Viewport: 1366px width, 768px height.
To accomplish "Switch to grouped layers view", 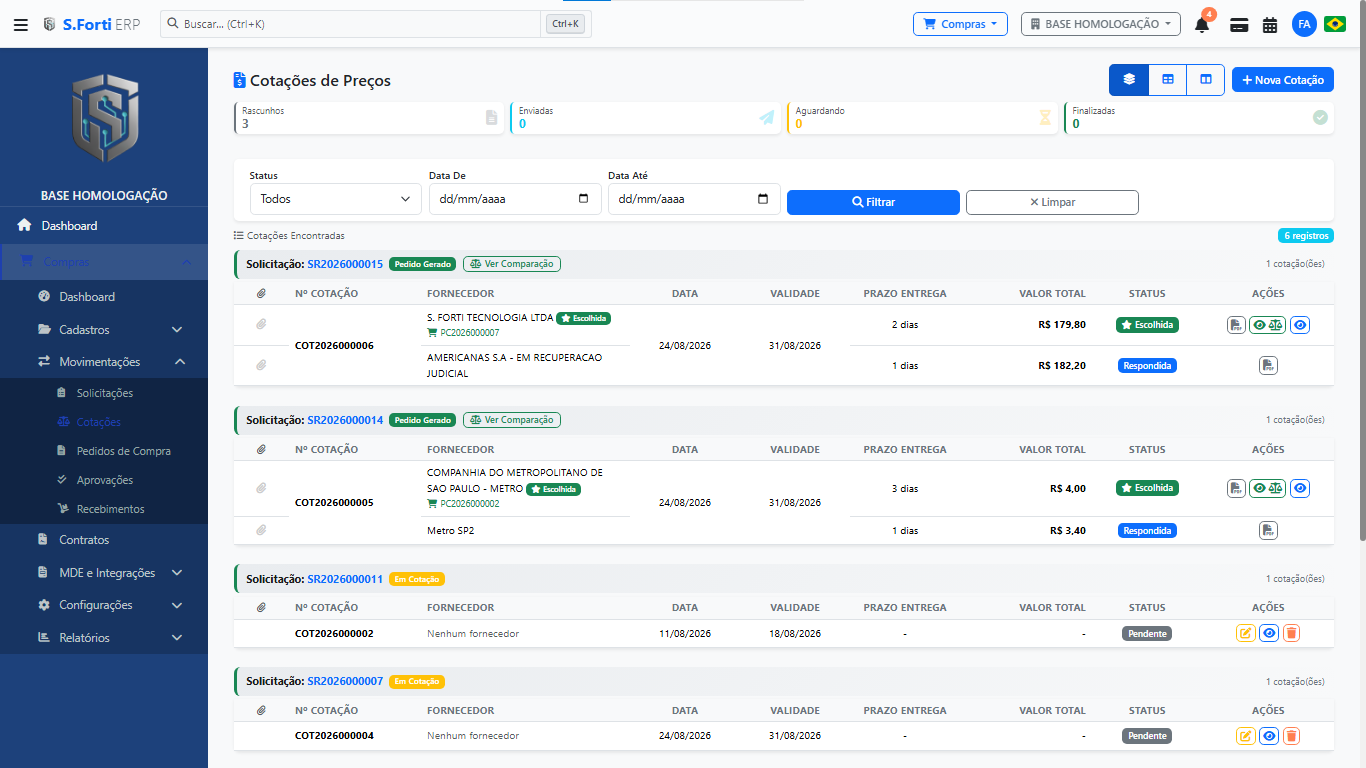I will click(x=1129, y=80).
